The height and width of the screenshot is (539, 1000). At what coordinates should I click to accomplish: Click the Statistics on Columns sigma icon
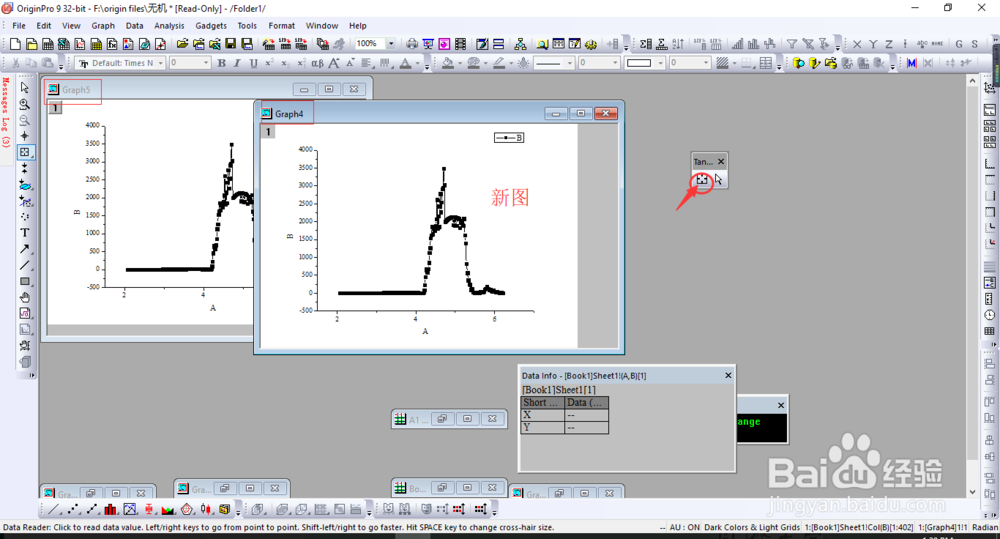[x=645, y=43]
